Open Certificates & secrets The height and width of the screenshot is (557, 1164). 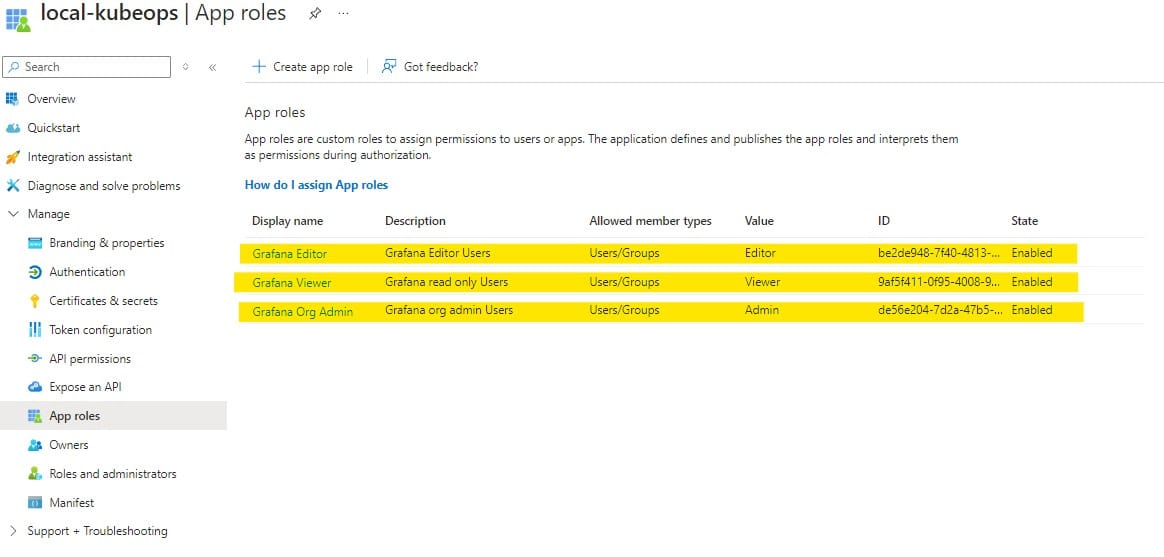click(x=103, y=301)
